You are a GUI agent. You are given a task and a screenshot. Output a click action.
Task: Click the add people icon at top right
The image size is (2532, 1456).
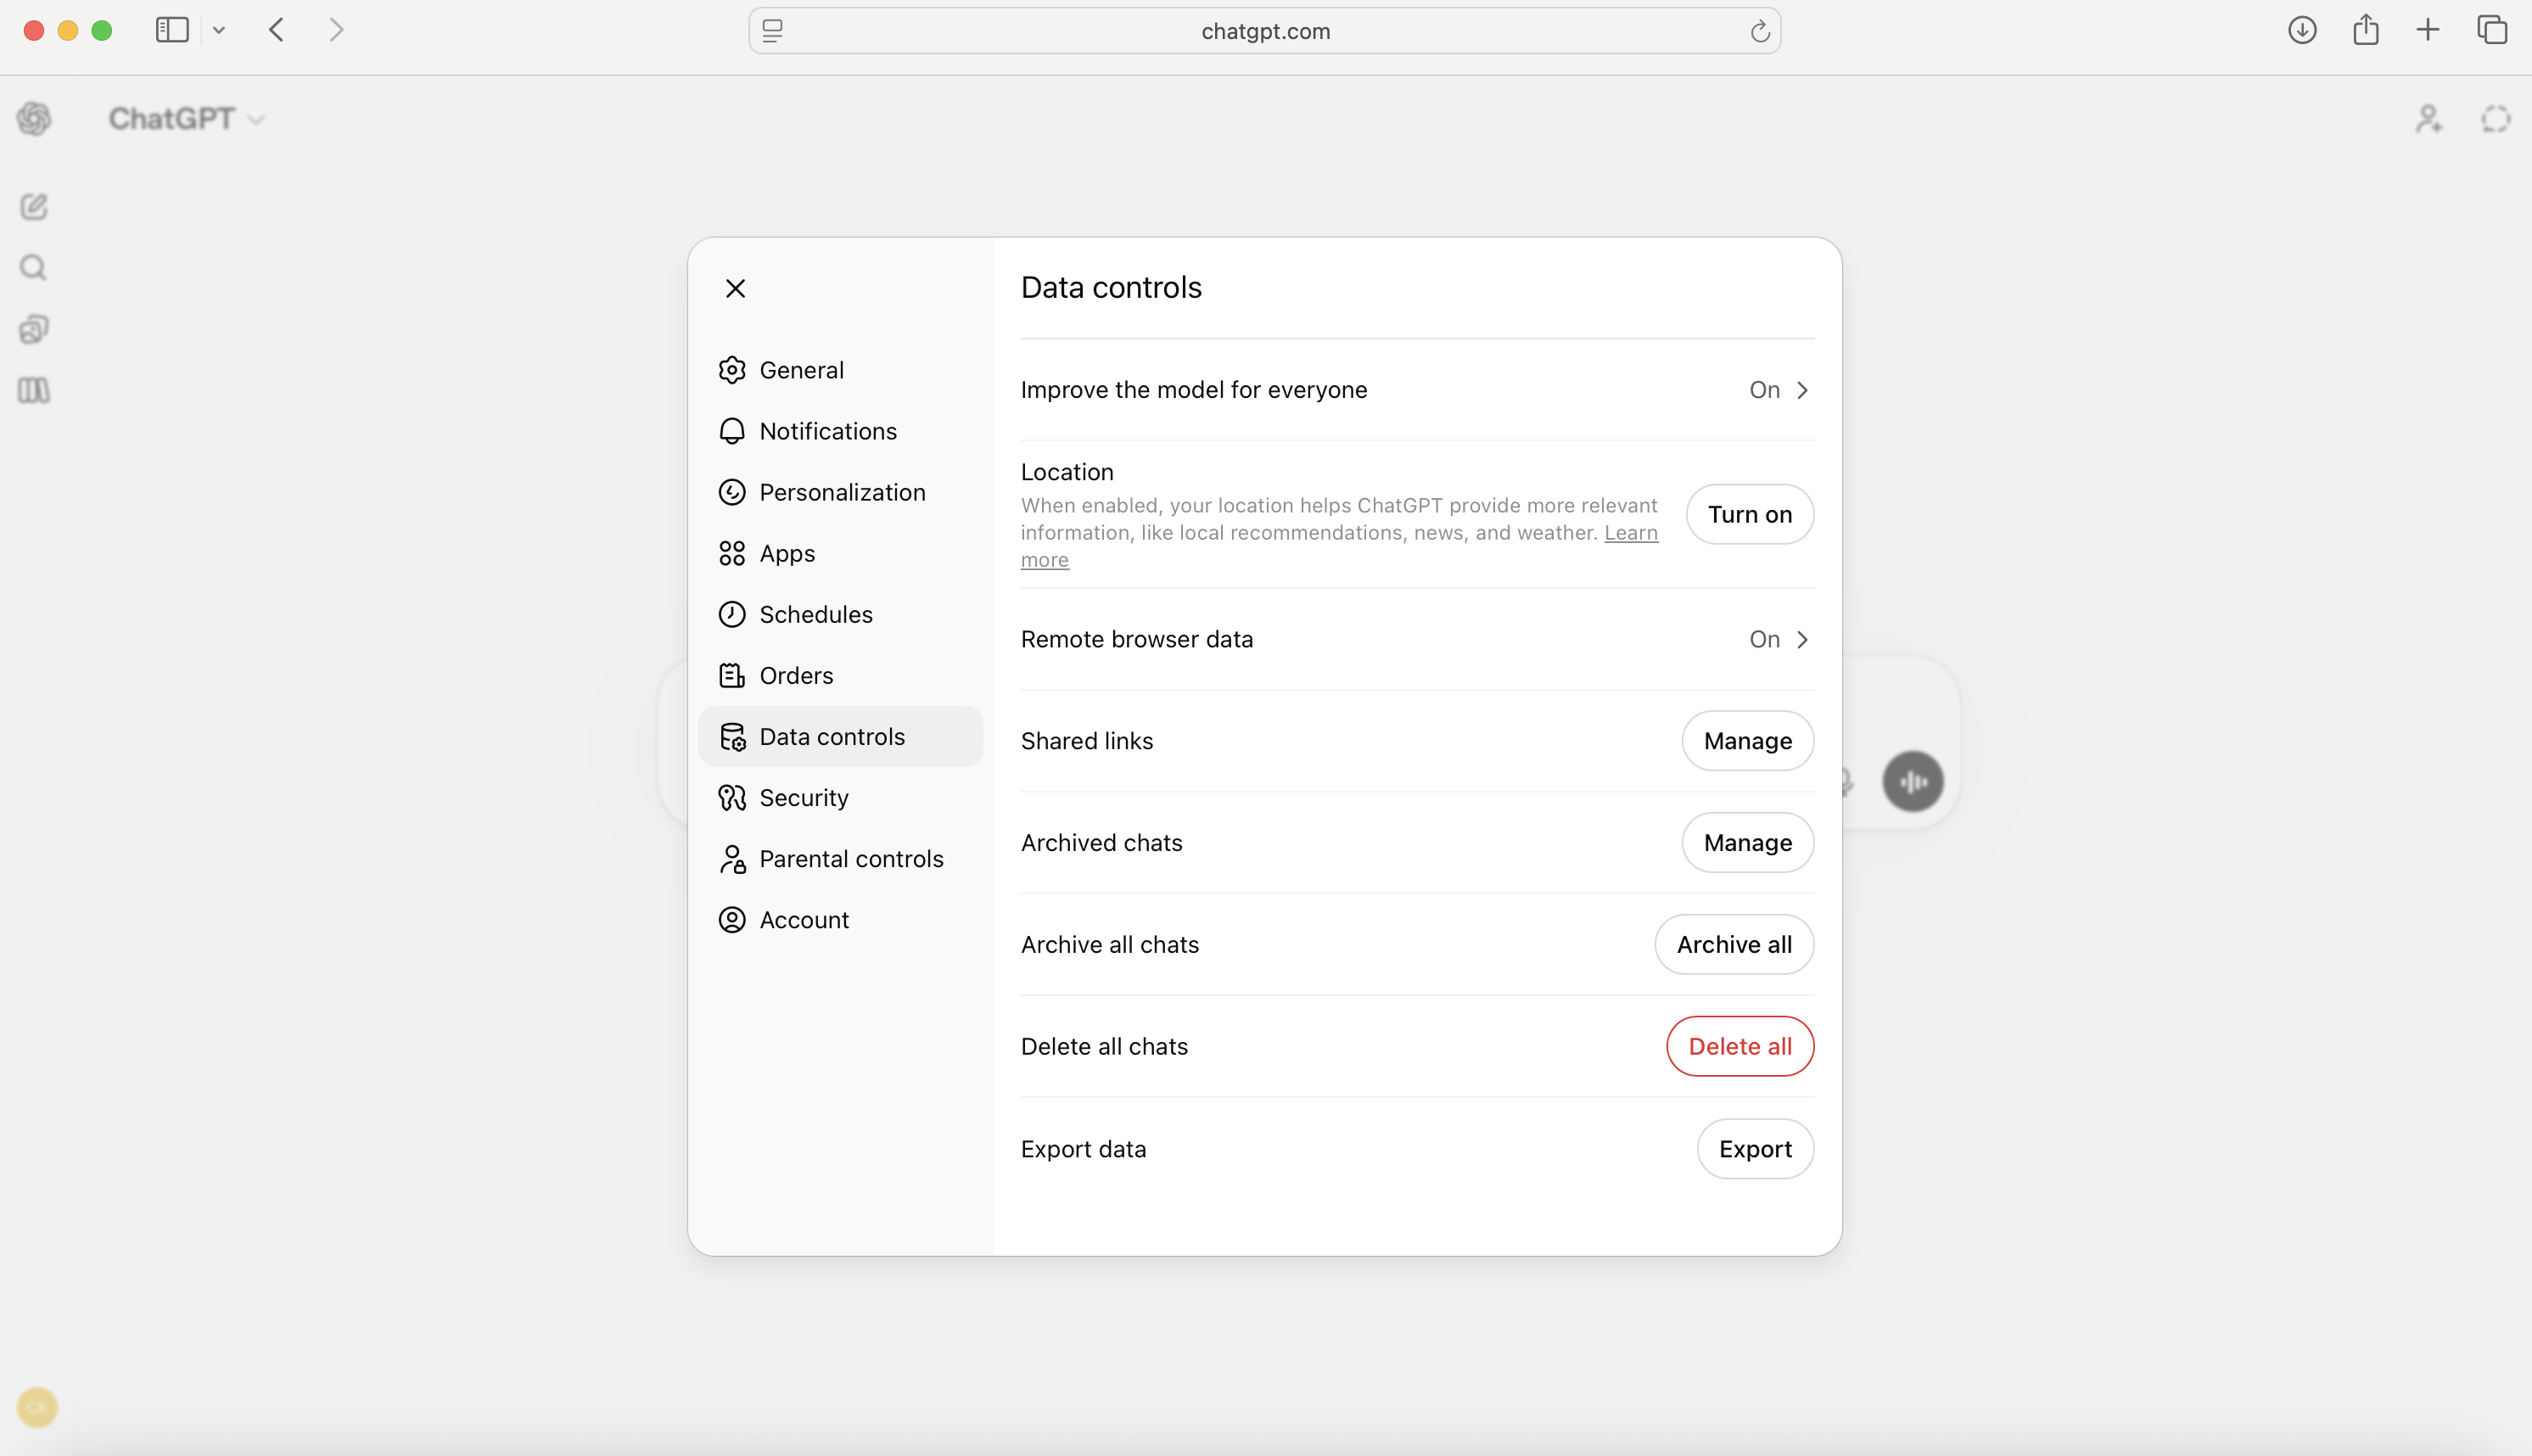2429,119
